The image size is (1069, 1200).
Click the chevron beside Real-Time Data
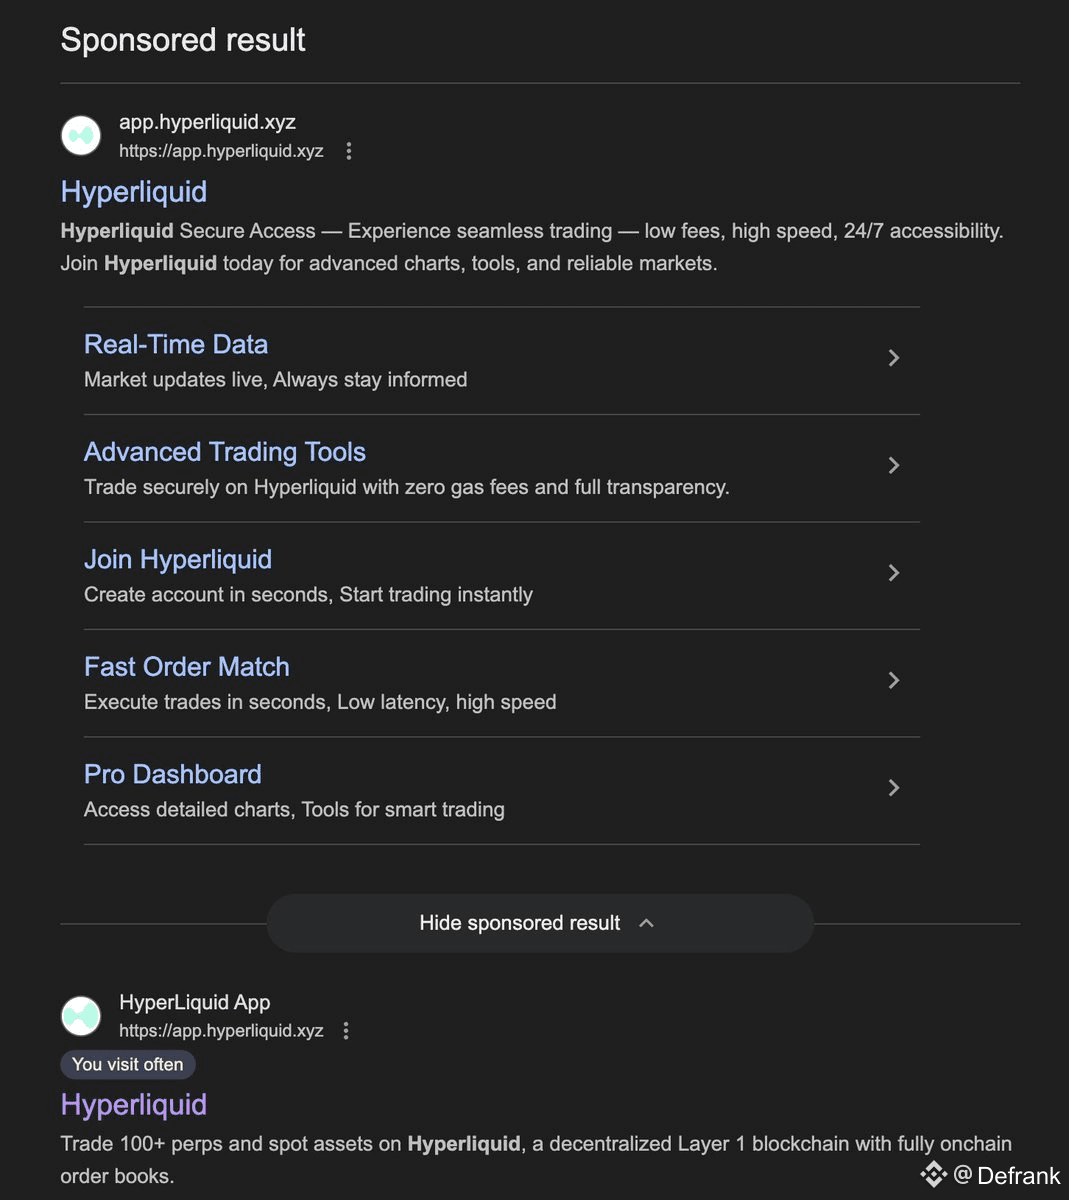tap(894, 358)
